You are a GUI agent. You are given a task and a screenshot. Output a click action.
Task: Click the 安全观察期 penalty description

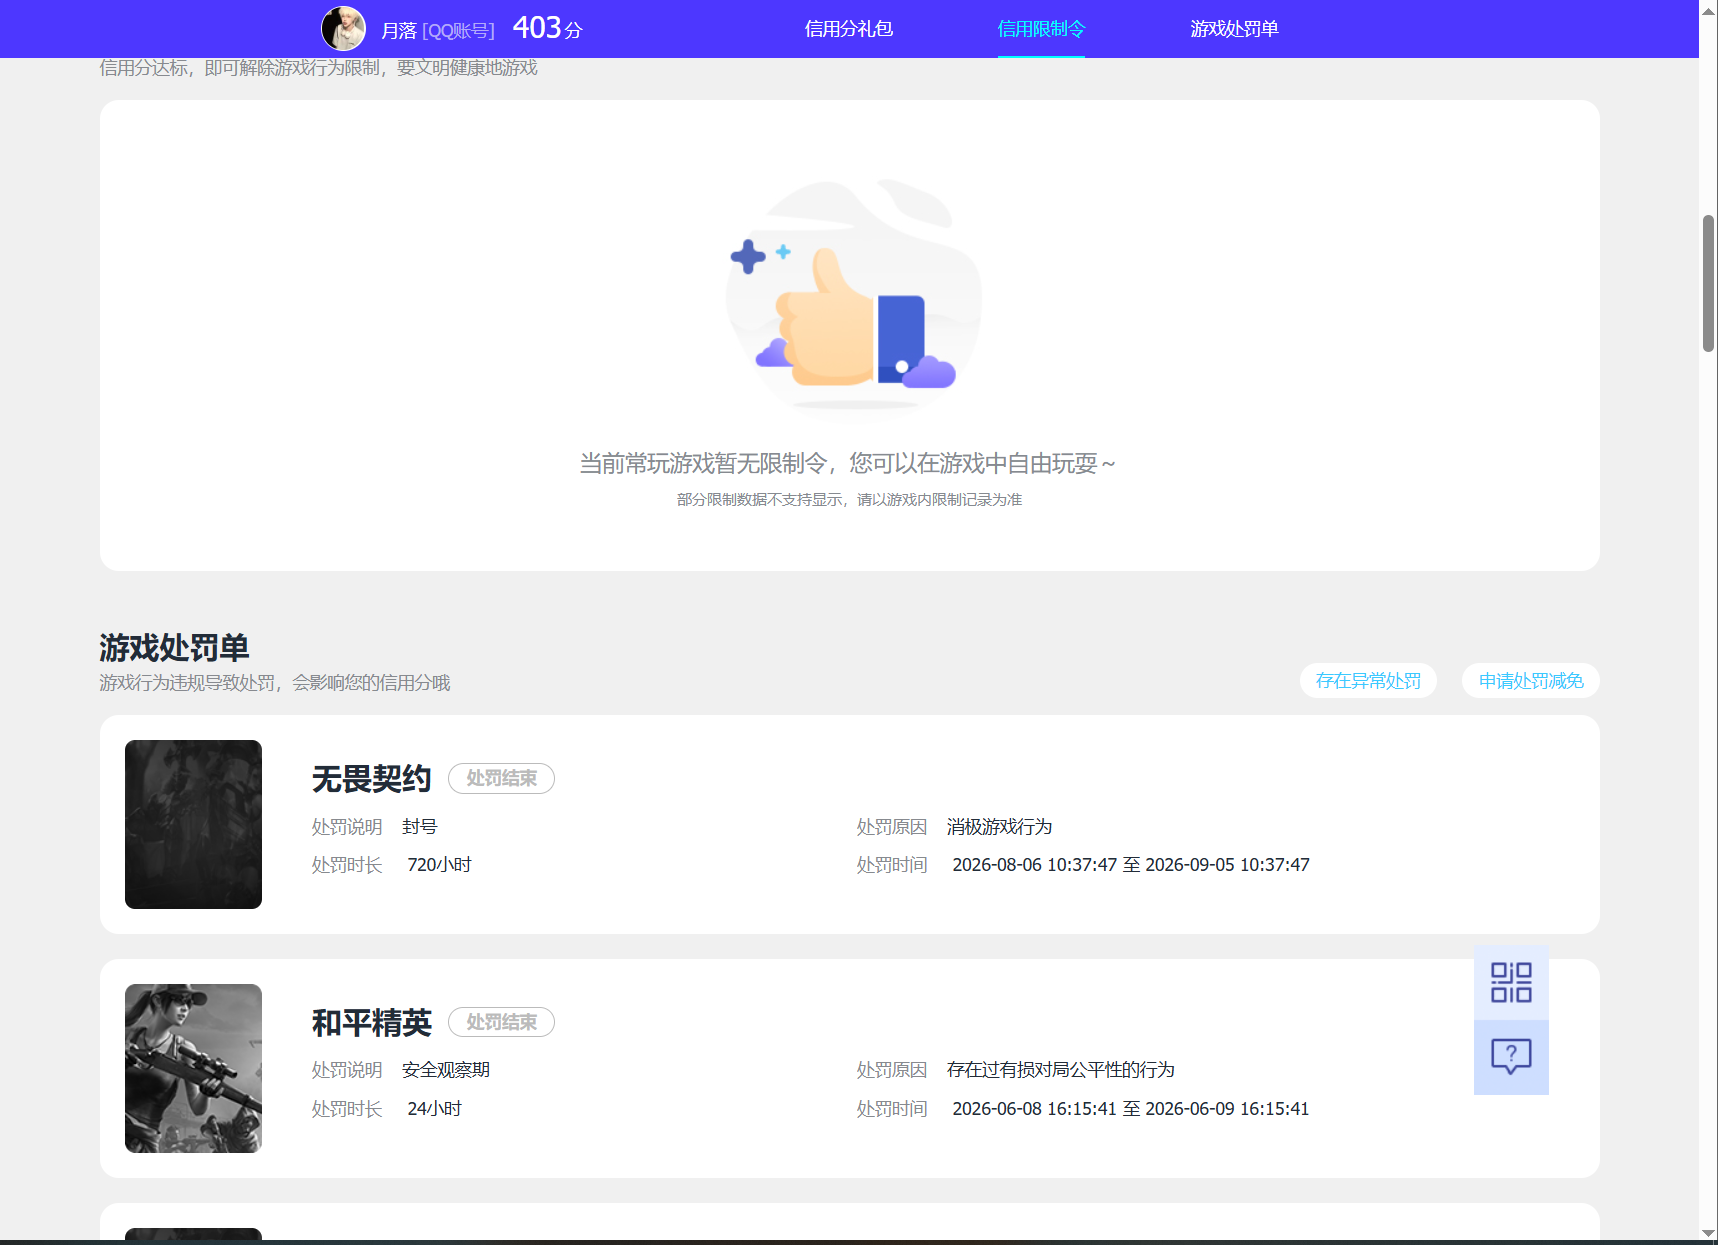pos(445,1070)
